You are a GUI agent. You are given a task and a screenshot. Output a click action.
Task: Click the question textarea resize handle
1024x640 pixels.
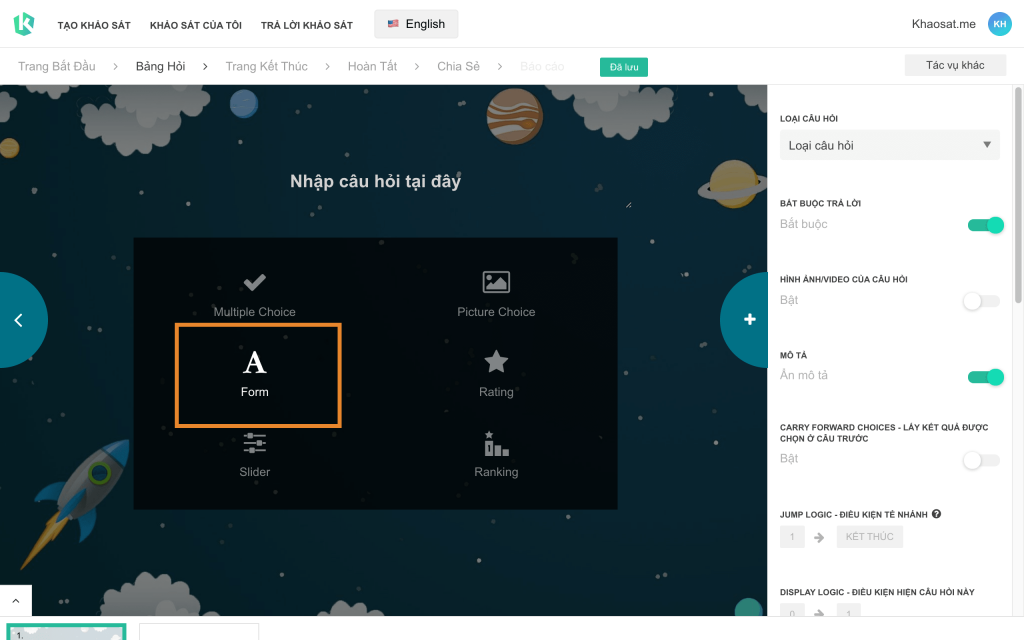pyautogui.click(x=628, y=205)
